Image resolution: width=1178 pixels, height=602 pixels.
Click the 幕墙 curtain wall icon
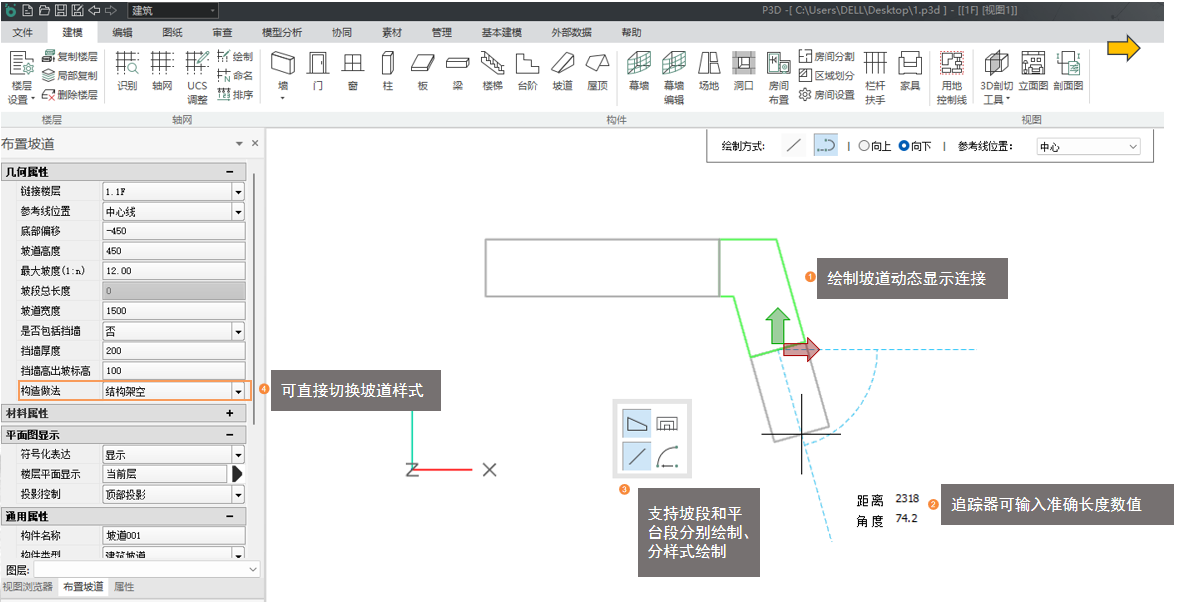click(x=639, y=71)
